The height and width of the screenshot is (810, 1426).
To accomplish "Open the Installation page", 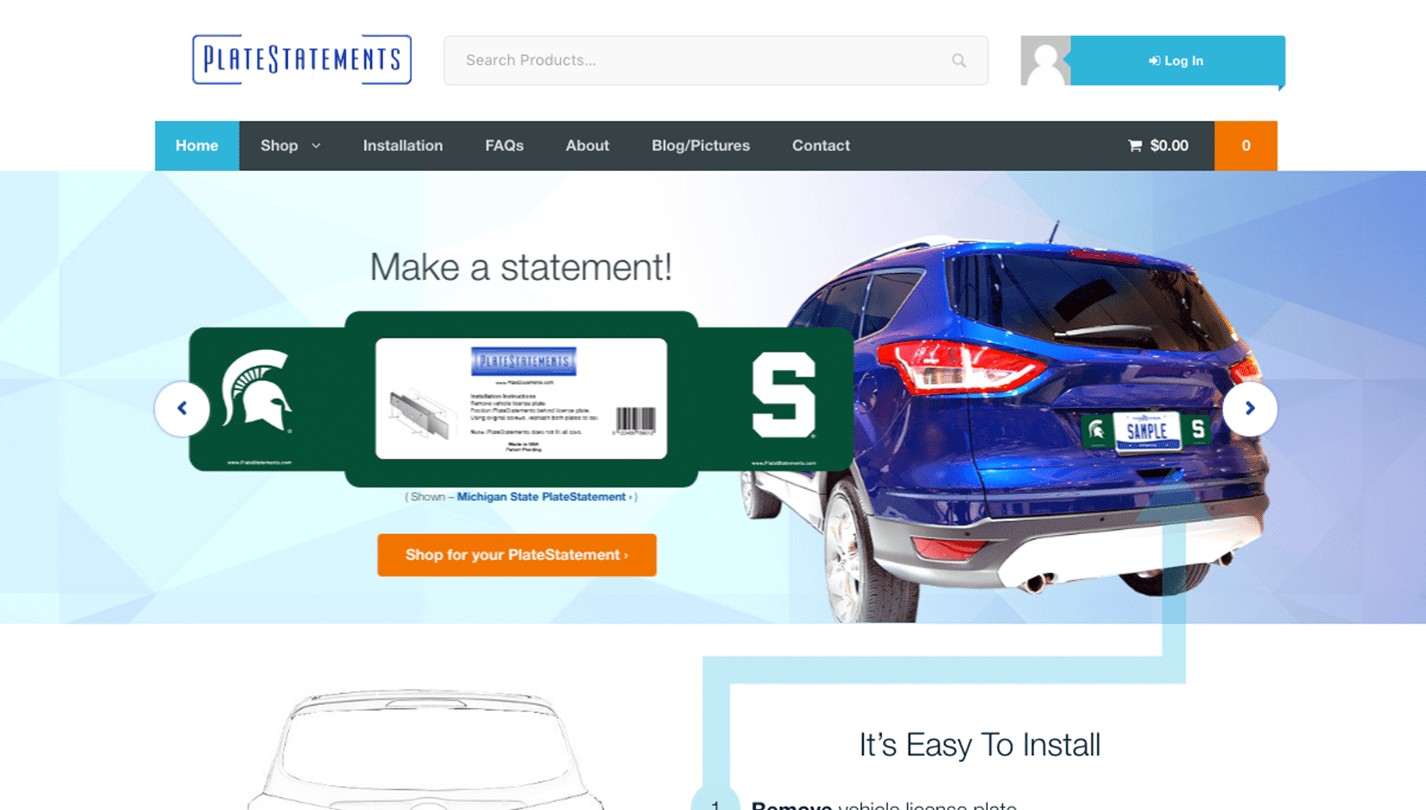I will (x=402, y=146).
